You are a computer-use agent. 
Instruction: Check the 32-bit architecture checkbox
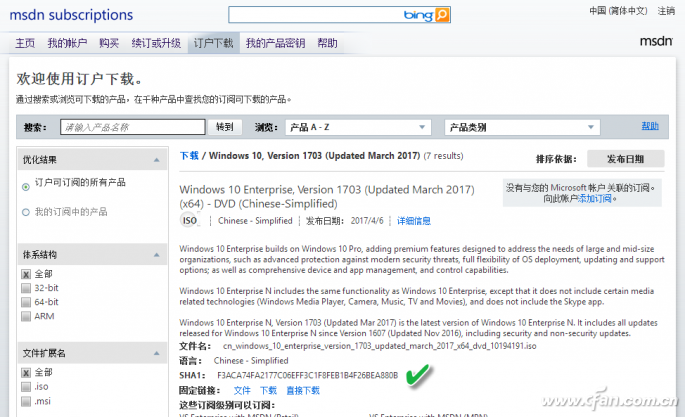click(26, 288)
